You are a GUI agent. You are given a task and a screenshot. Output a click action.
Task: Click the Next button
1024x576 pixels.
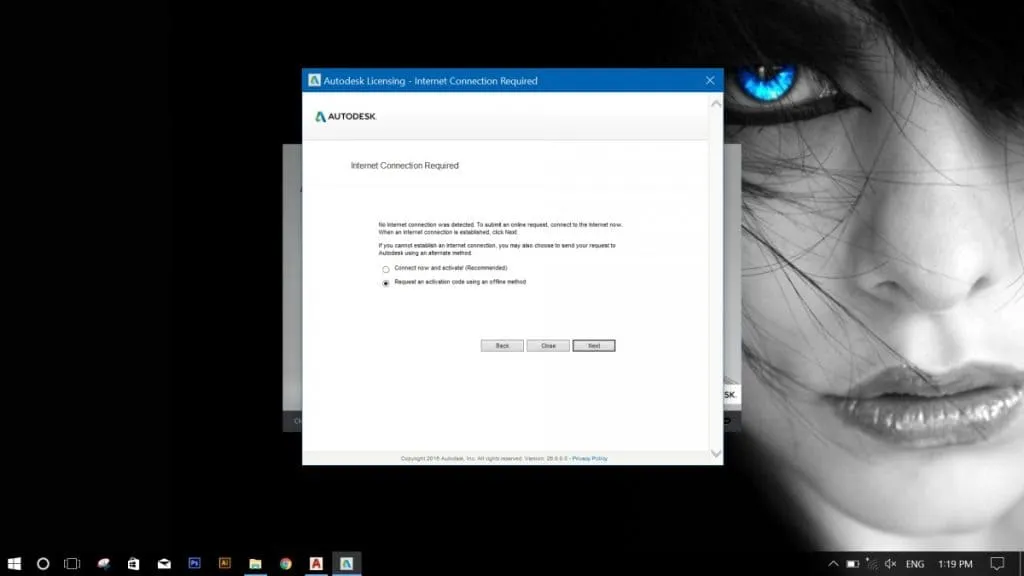[x=594, y=345]
